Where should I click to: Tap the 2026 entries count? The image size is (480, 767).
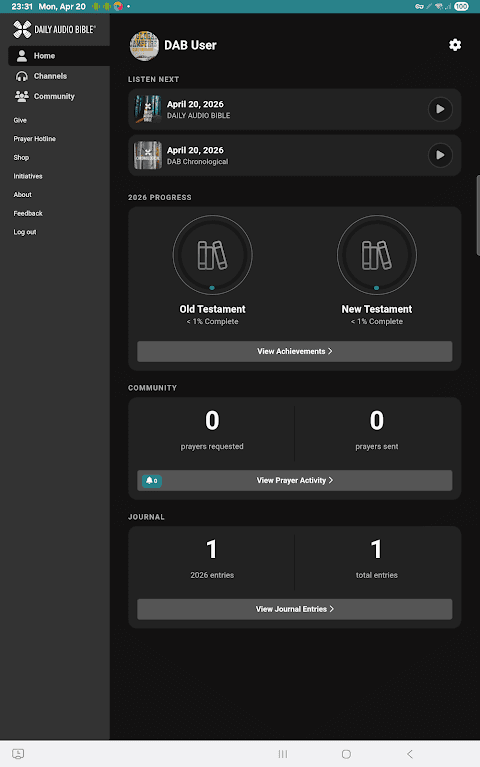pyautogui.click(x=212, y=549)
